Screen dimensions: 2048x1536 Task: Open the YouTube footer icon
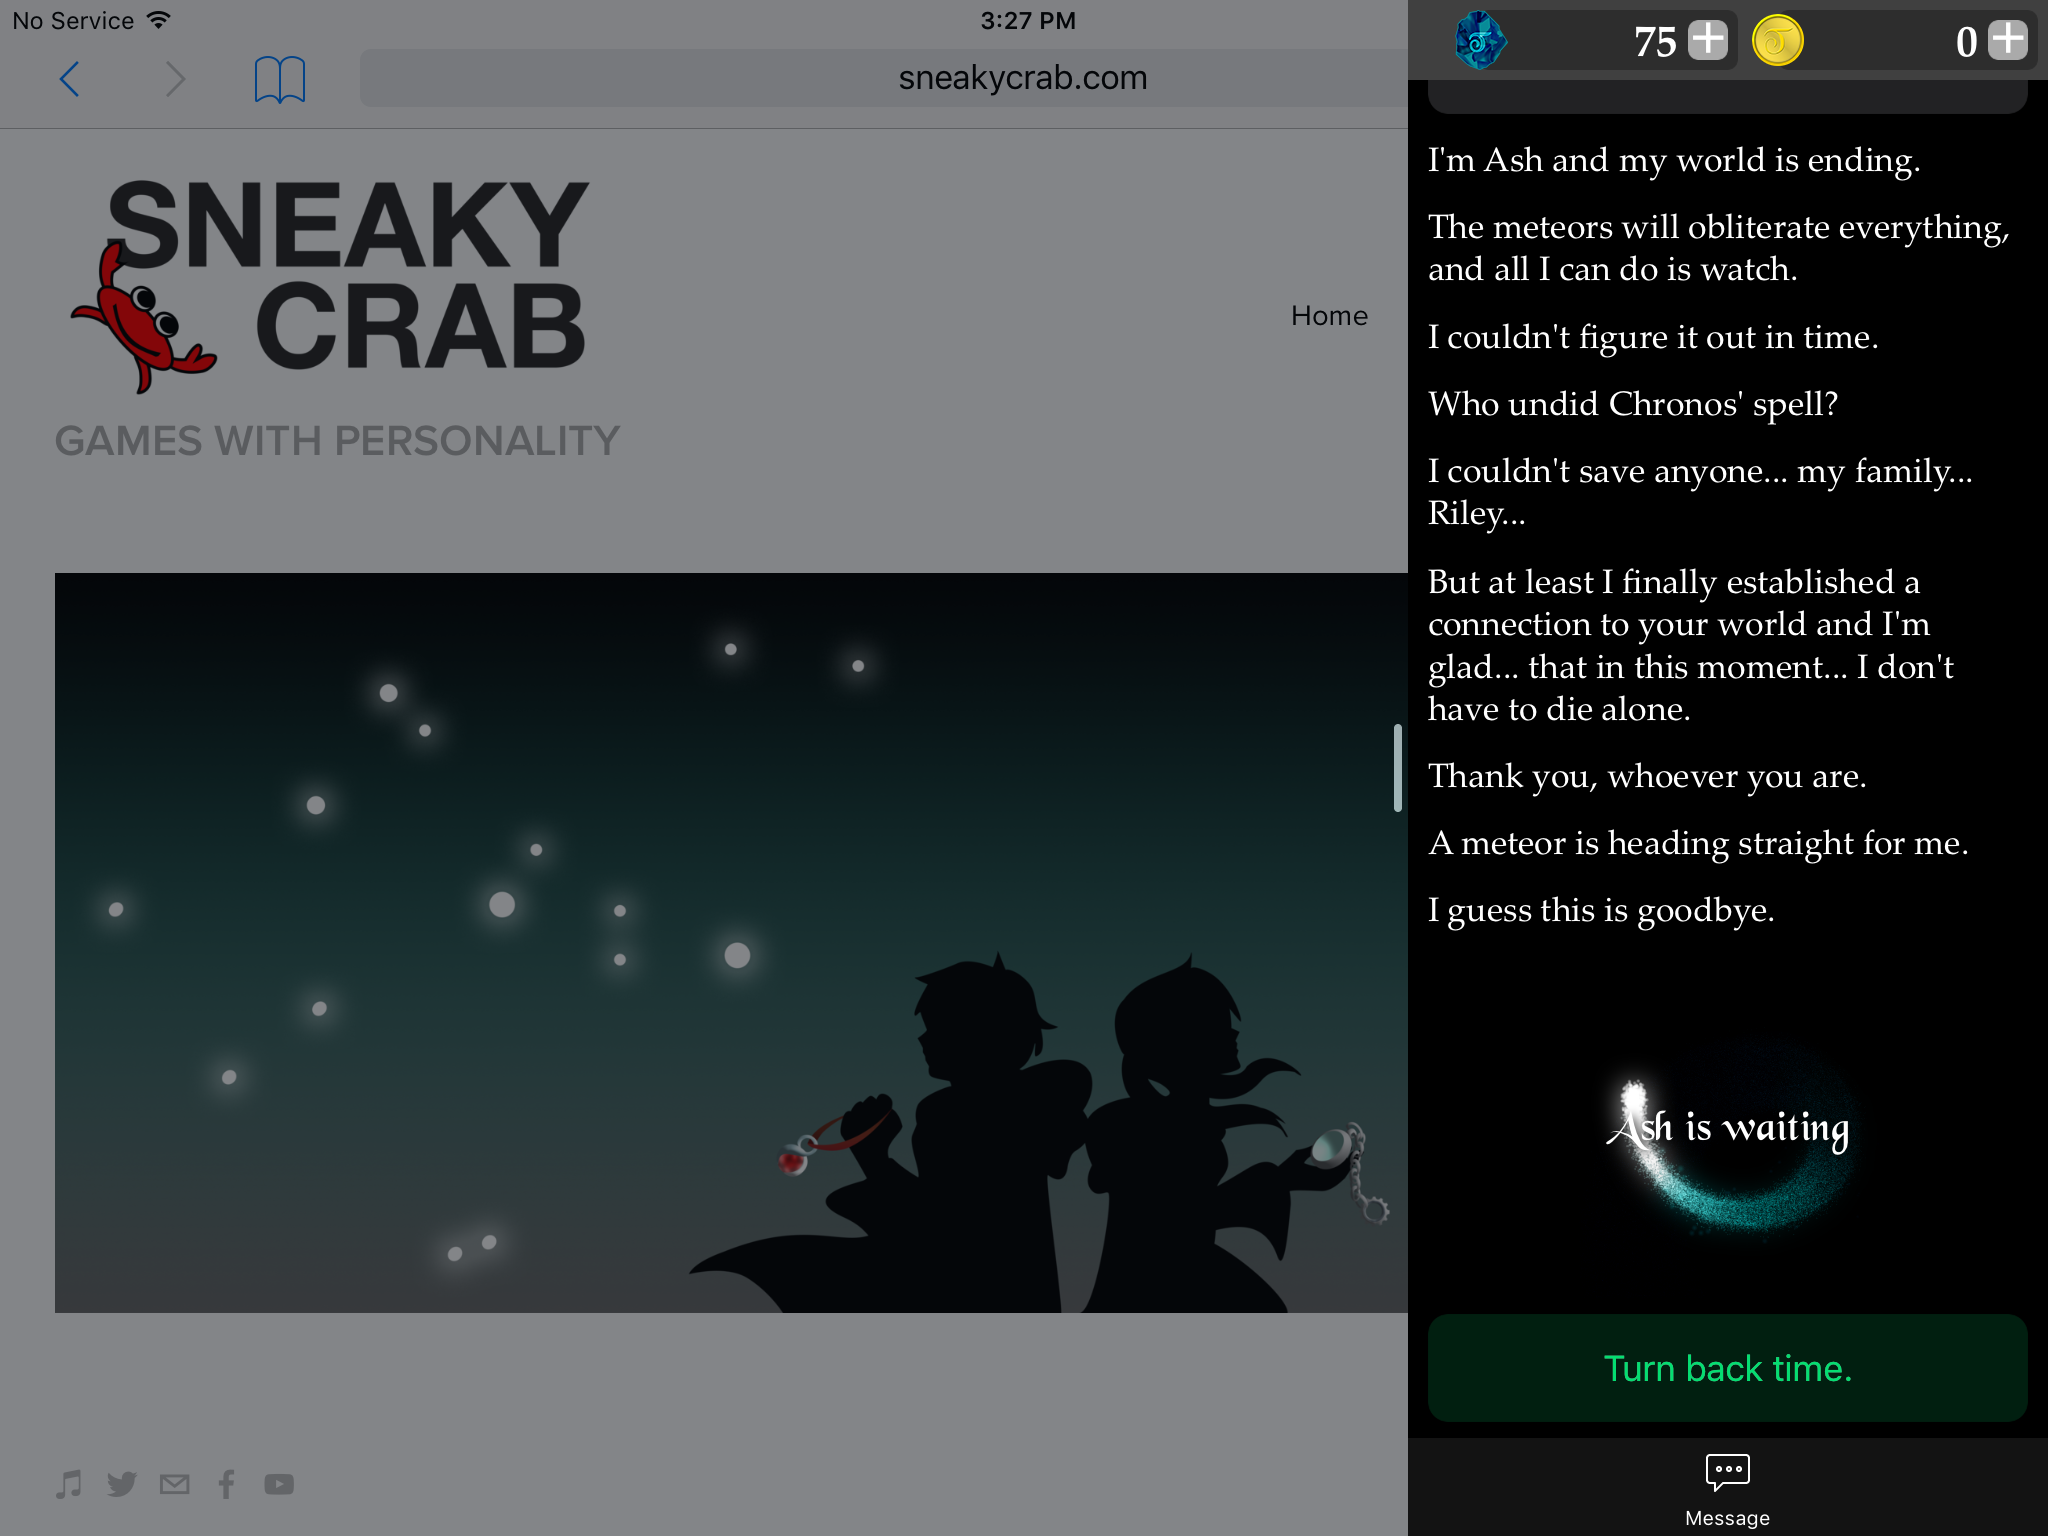click(x=279, y=1484)
